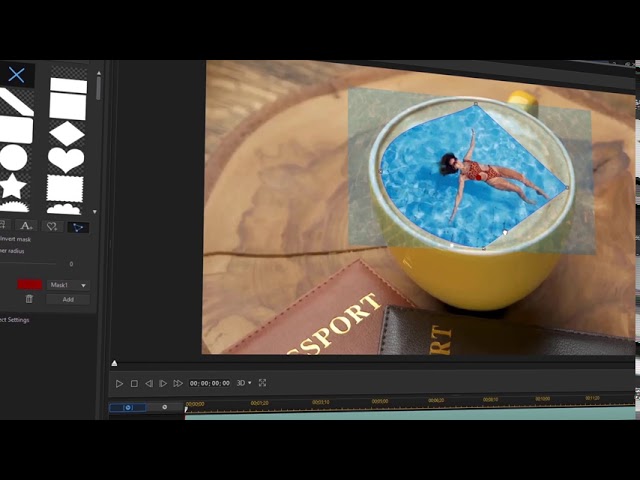Choose the cloud mask shape
Screen dimensions: 640x480
point(64,209)
